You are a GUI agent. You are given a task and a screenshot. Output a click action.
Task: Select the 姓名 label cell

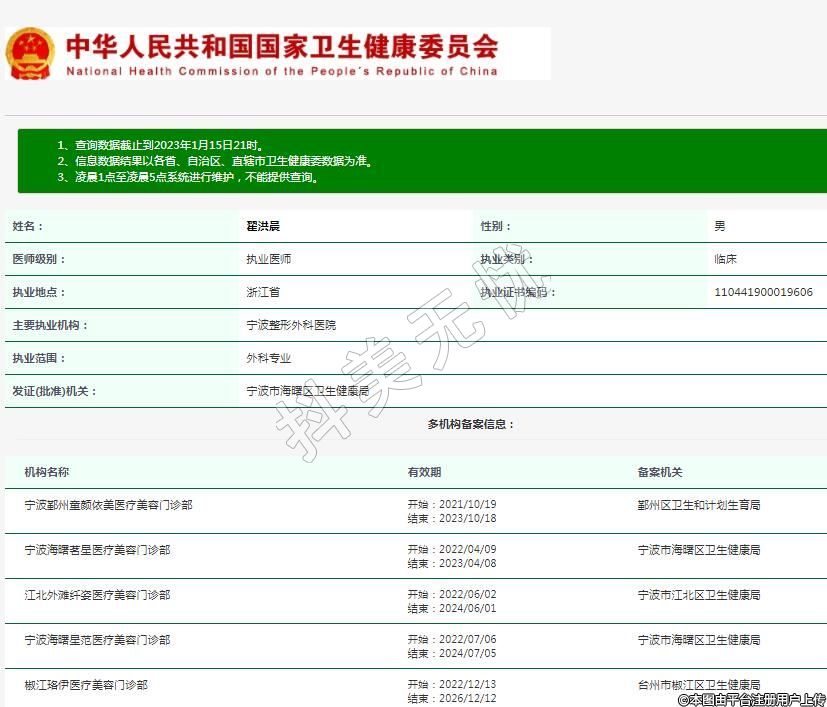click(x=28, y=227)
